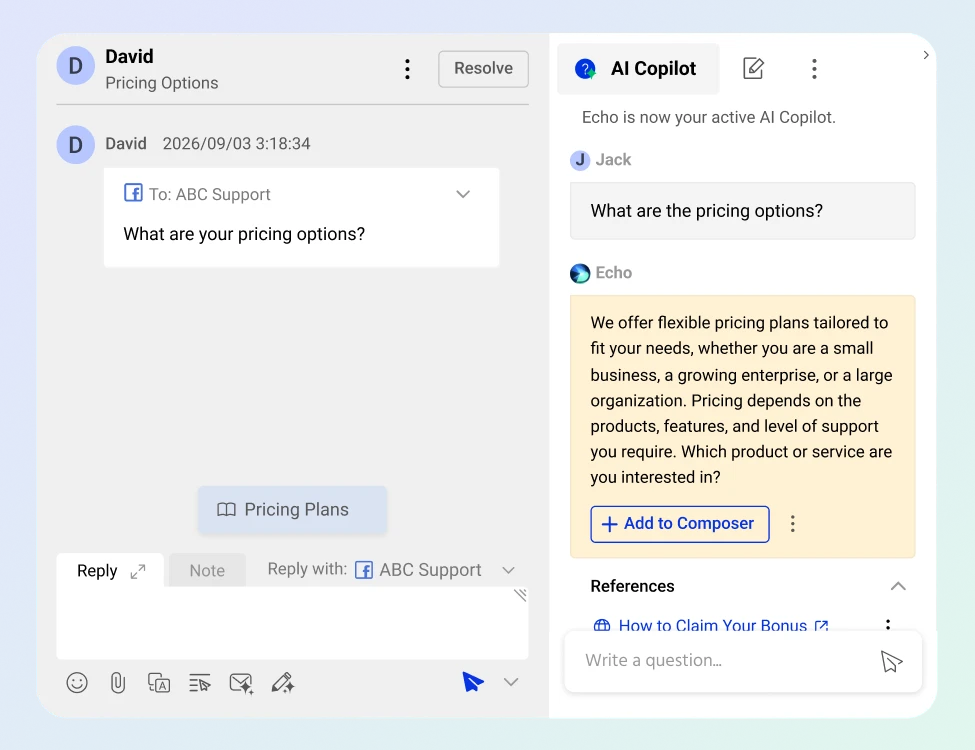Click the resize handle of reply box

tap(520, 595)
